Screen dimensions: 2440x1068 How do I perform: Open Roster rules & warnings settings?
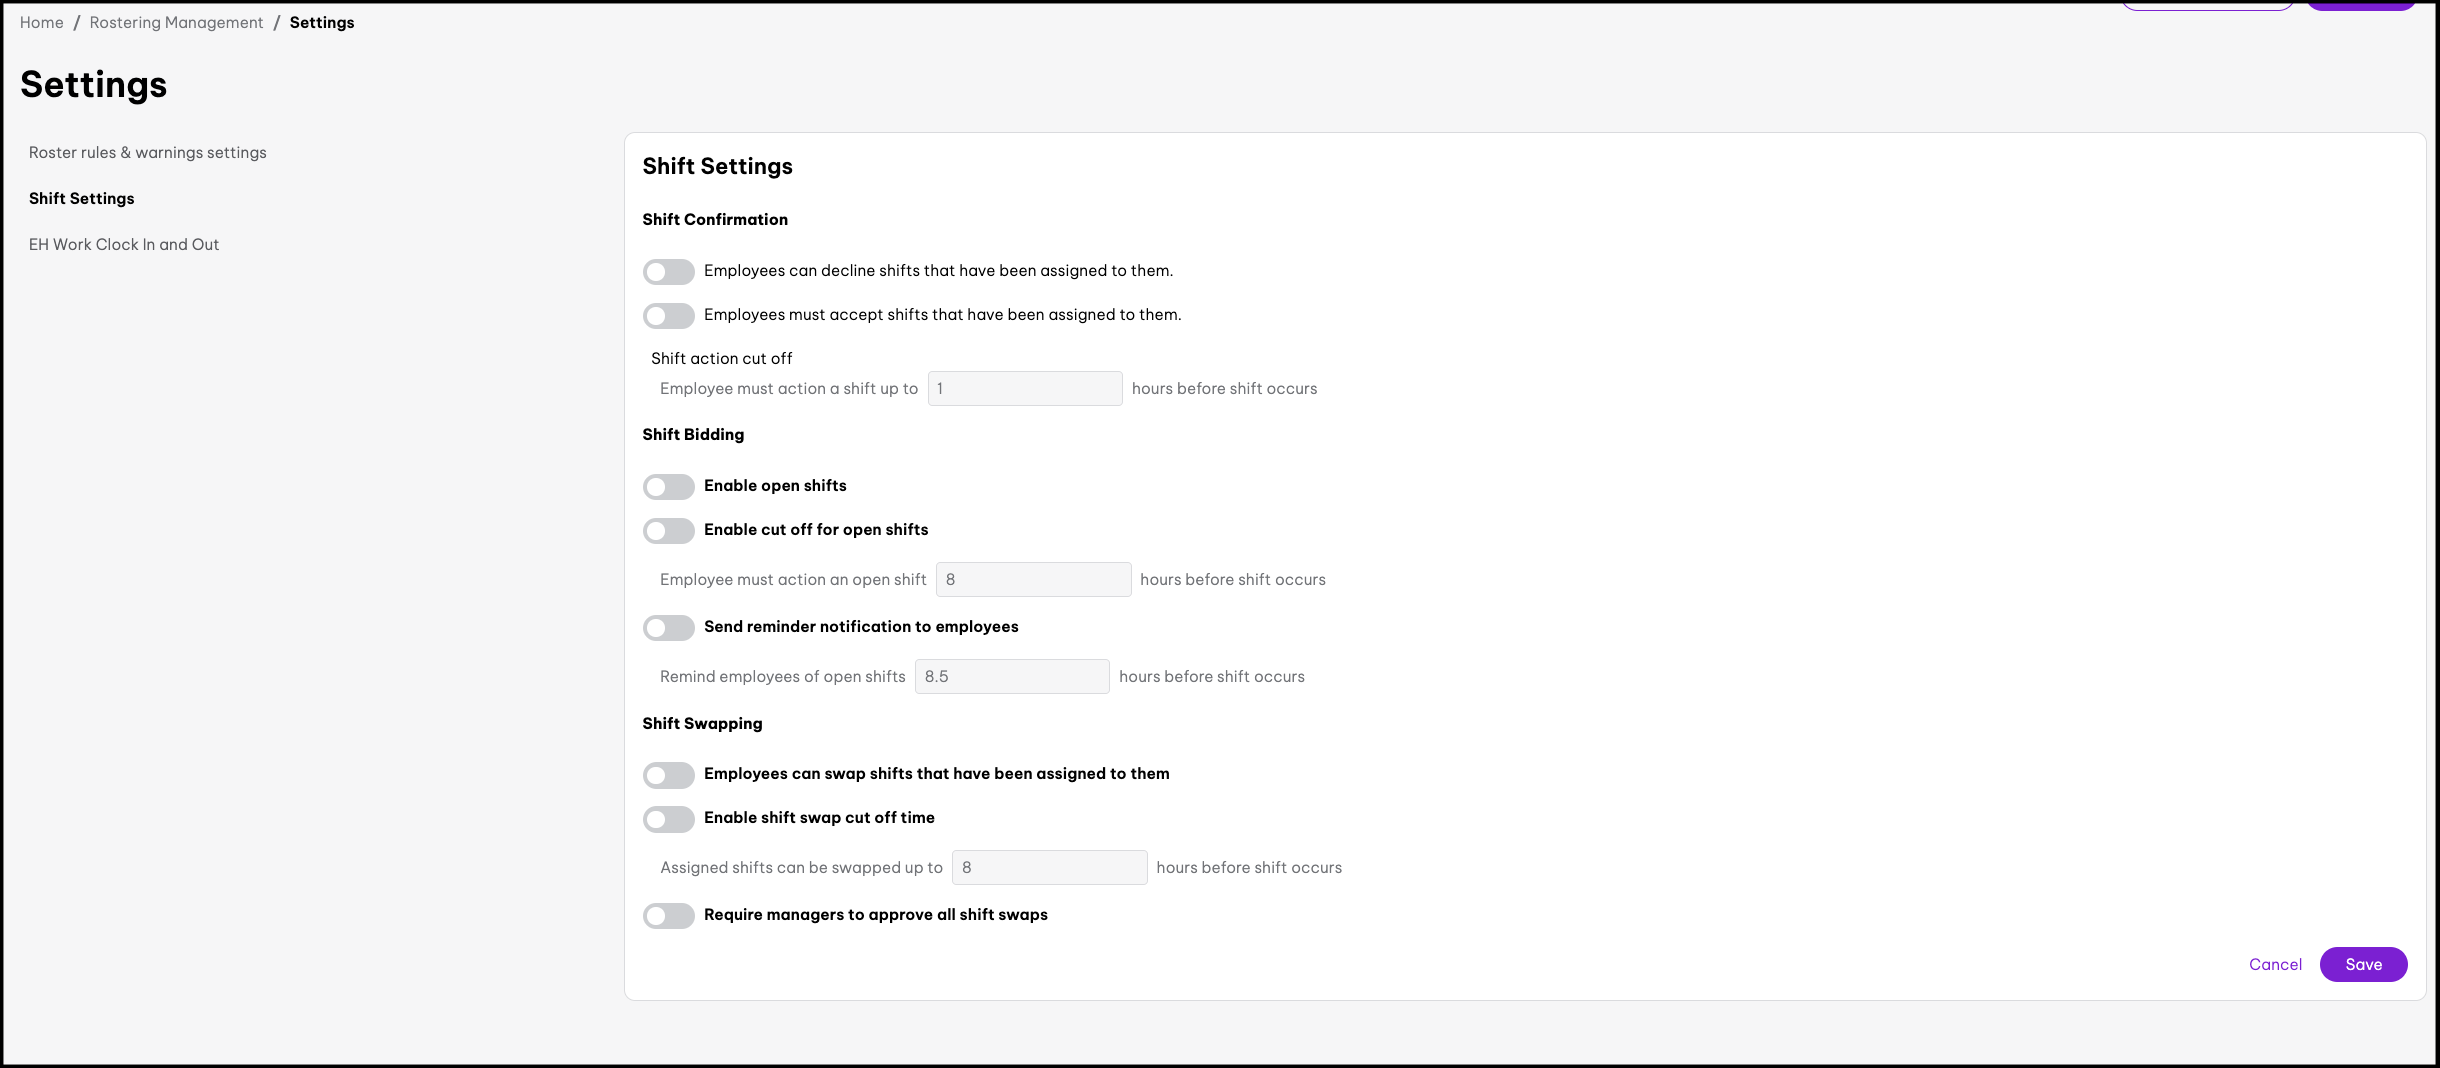(x=147, y=153)
